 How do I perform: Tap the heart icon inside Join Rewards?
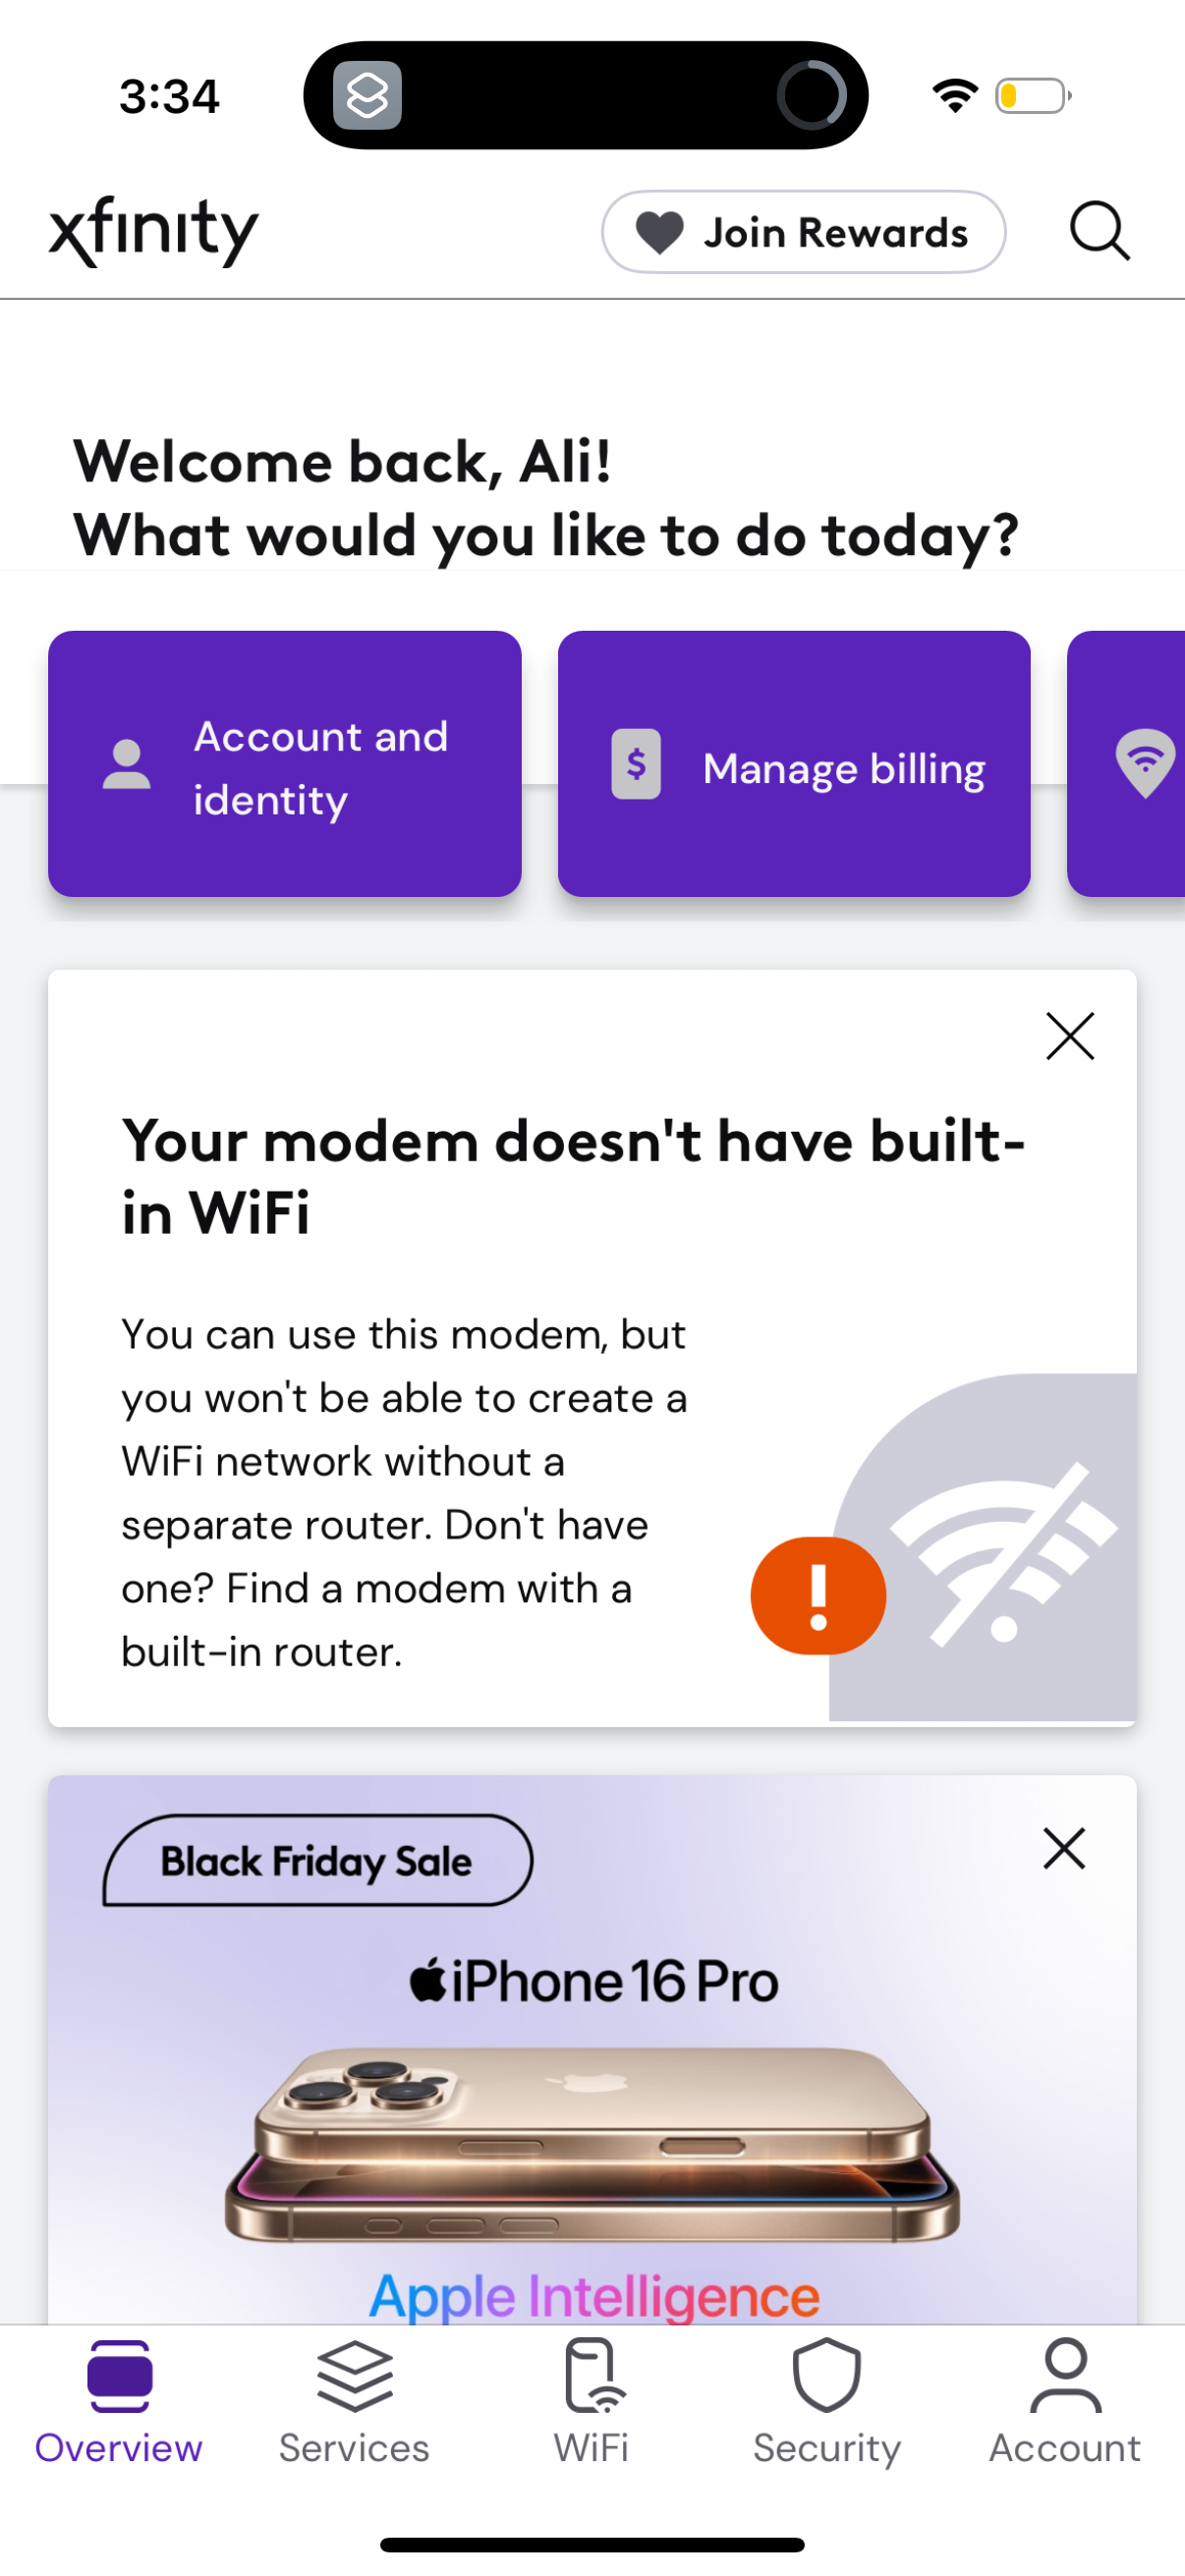662,231
